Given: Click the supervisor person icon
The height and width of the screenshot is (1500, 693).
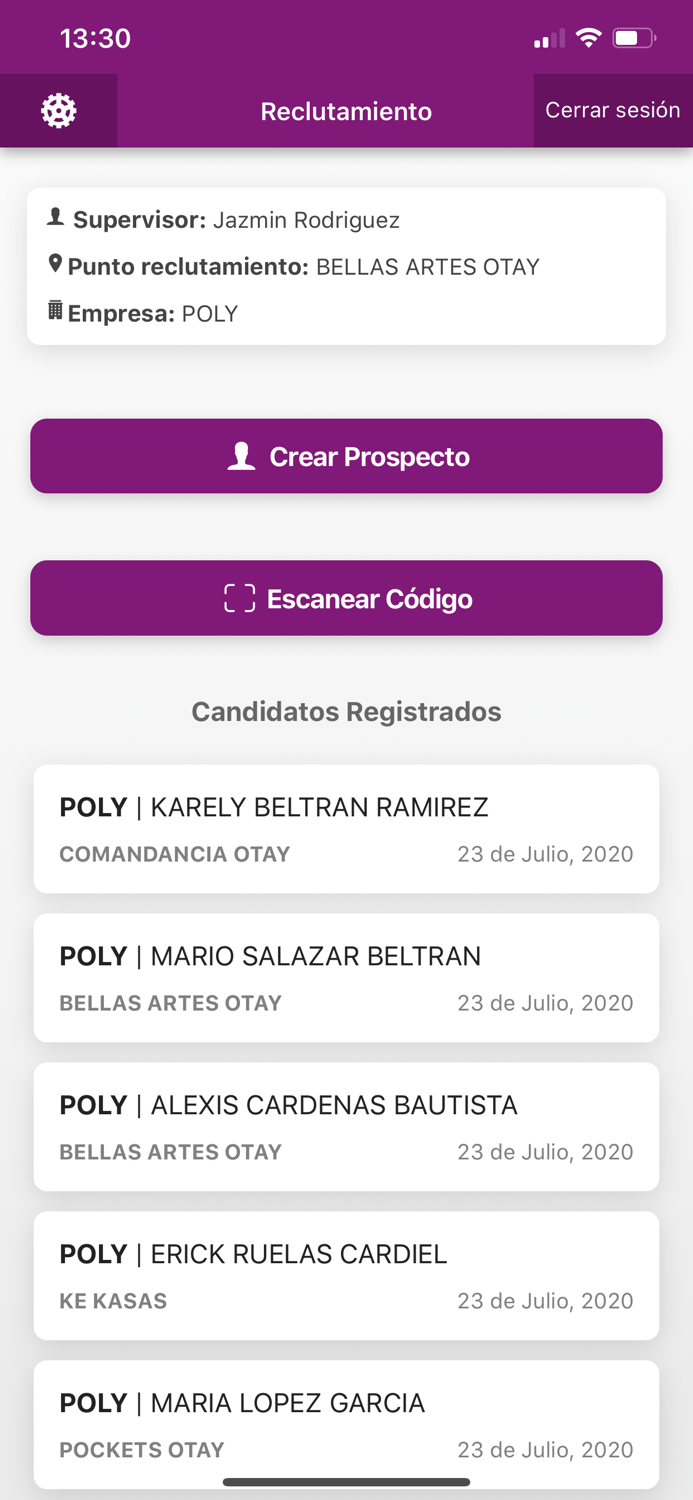Looking at the screenshot, I should pyautogui.click(x=57, y=219).
